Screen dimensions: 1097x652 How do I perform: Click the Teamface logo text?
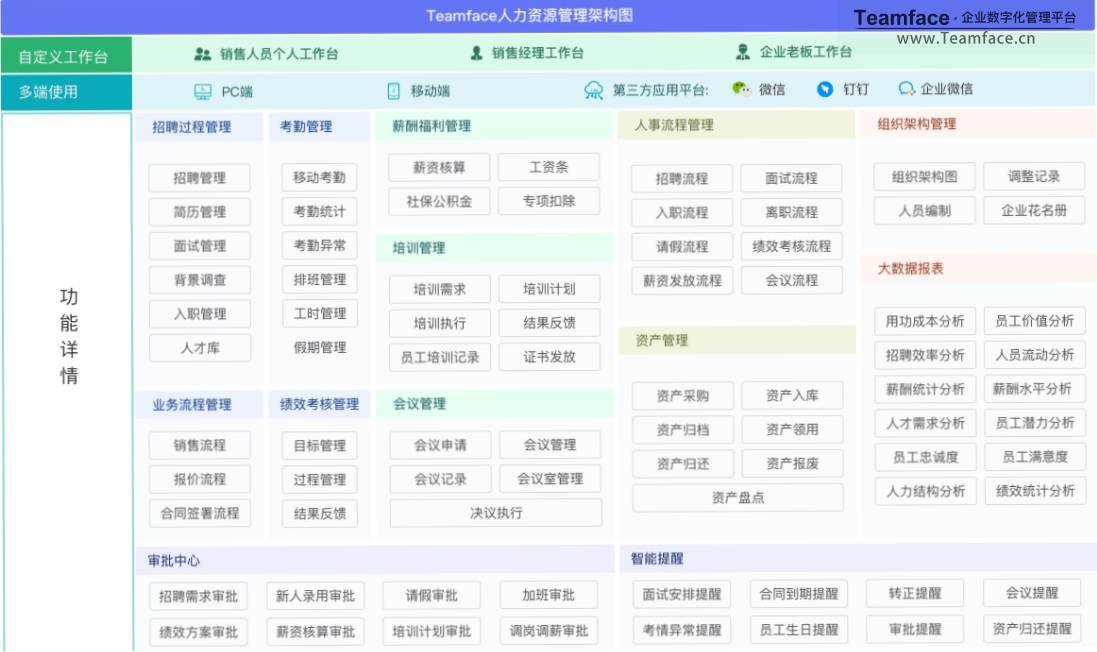pyautogui.click(x=901, y=17)
